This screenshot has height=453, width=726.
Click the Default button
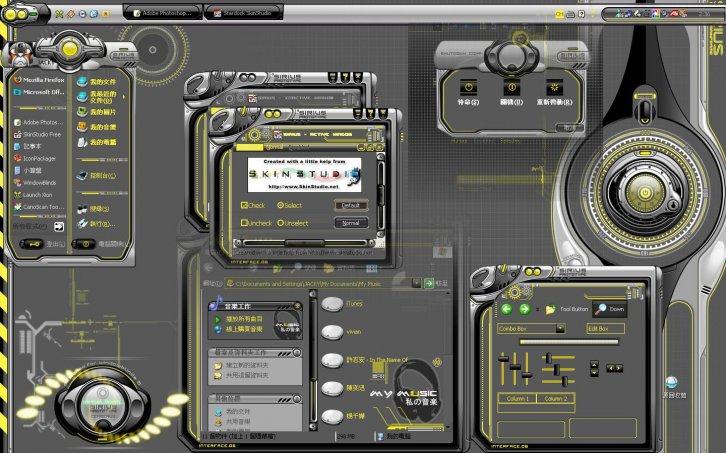[x=351, y=205]
